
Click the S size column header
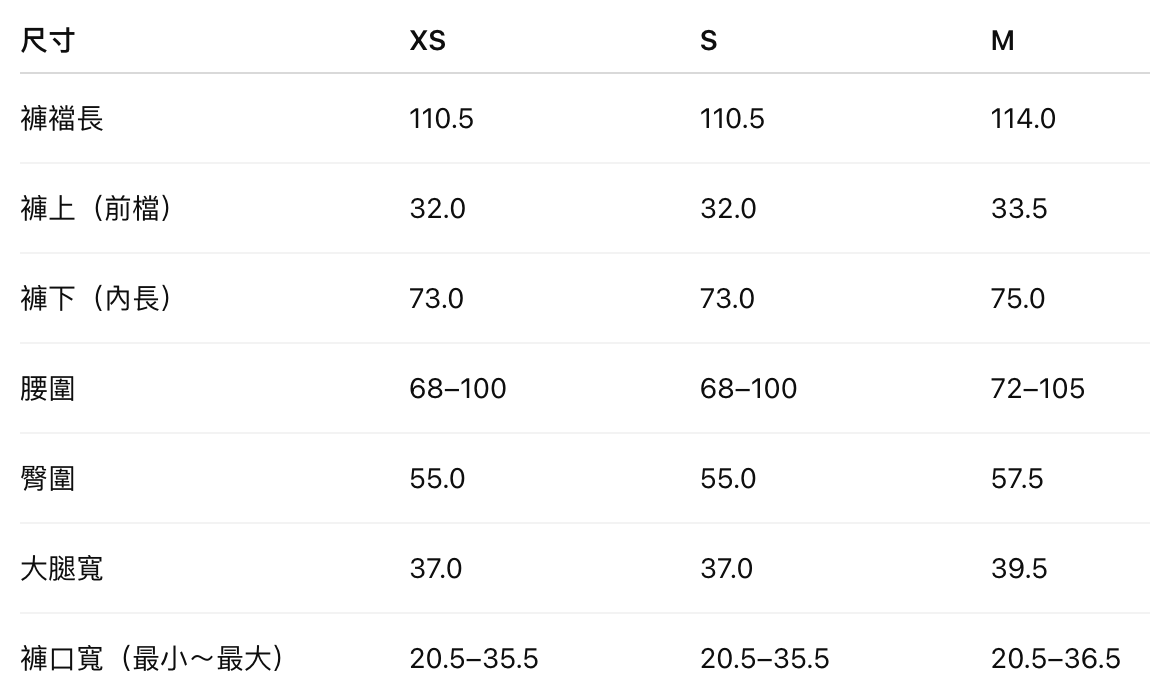click(x=708, y=41)
